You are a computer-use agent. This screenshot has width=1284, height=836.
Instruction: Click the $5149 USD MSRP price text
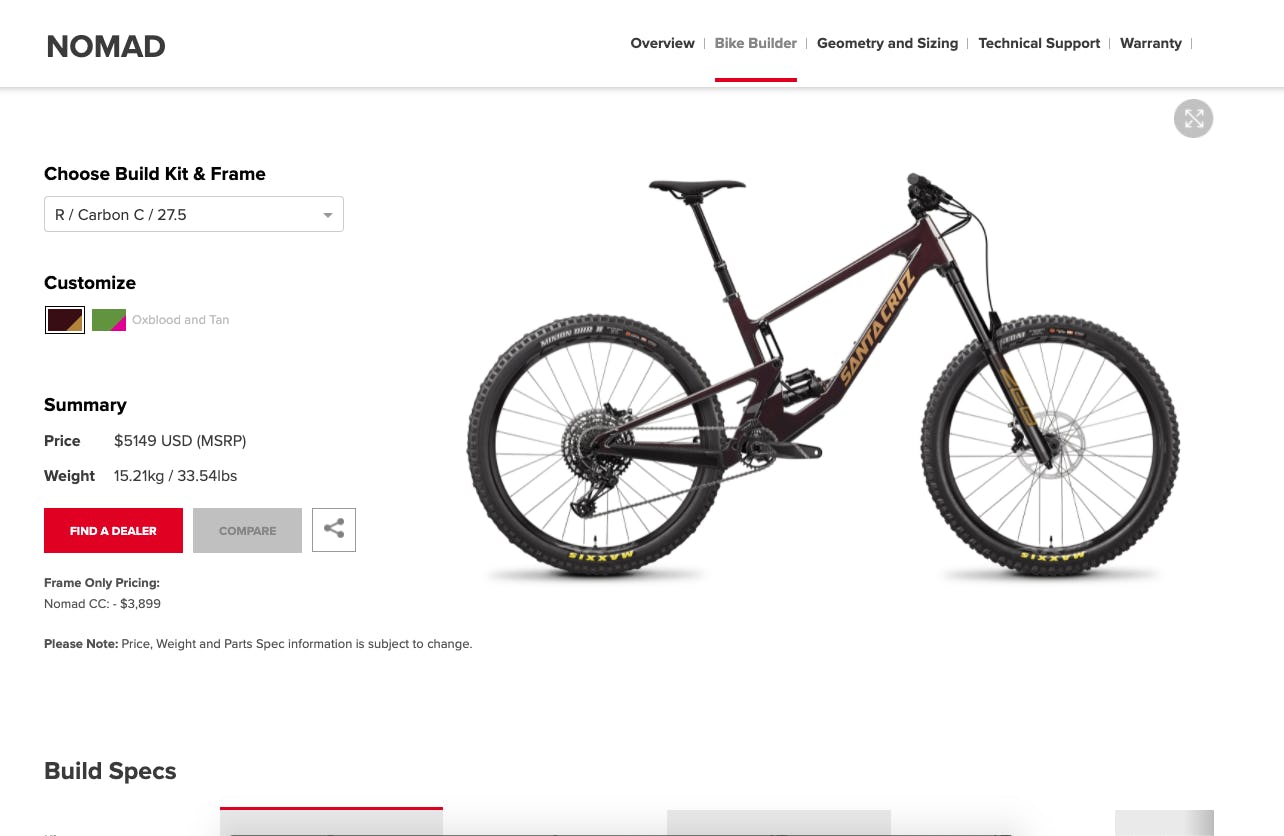click(x=180, y=441)
